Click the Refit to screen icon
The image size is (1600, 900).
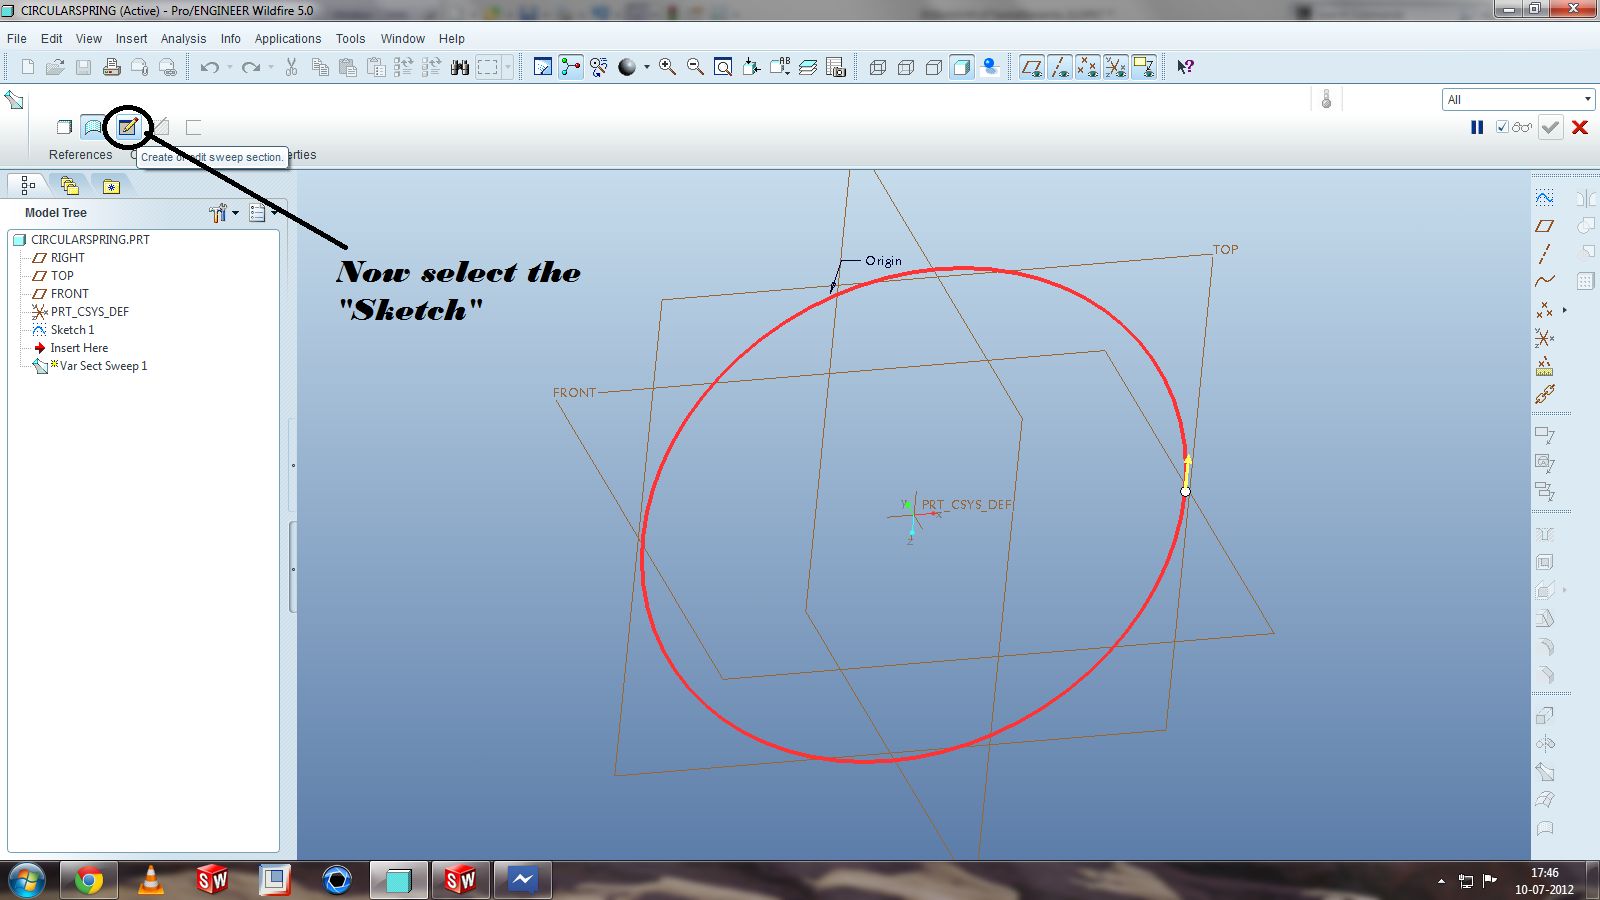[723, 67]
